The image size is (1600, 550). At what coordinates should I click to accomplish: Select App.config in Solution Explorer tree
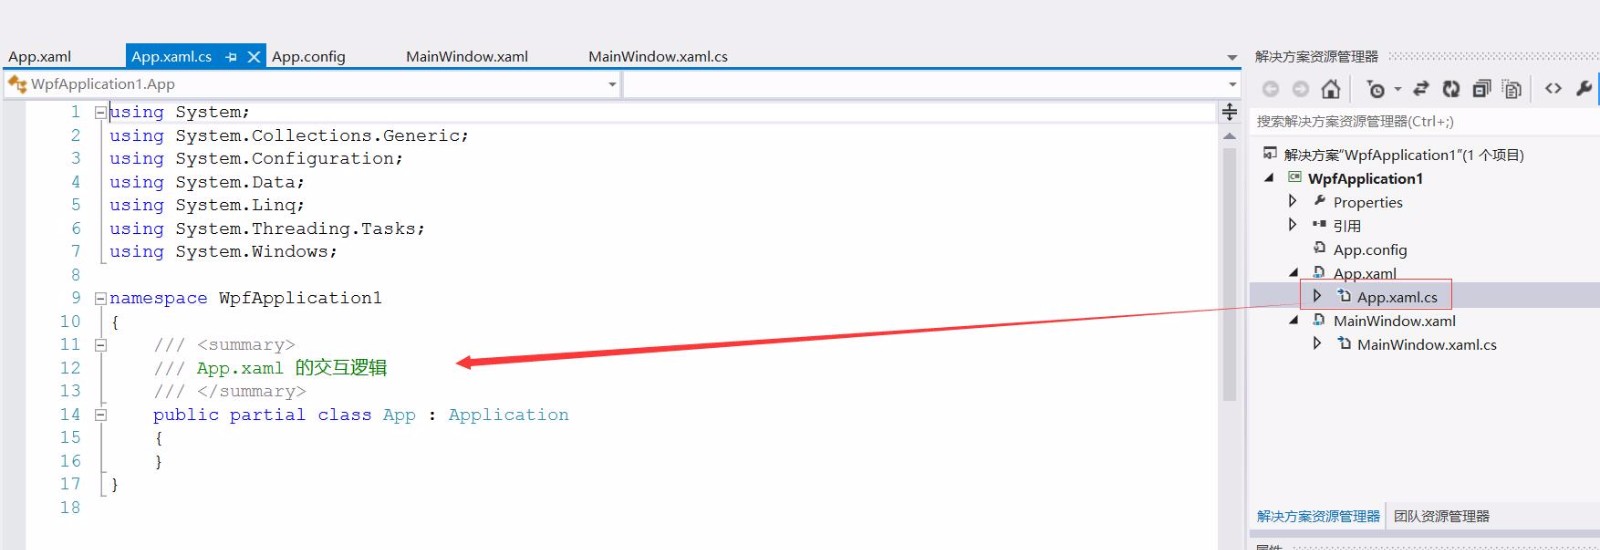1370,250
